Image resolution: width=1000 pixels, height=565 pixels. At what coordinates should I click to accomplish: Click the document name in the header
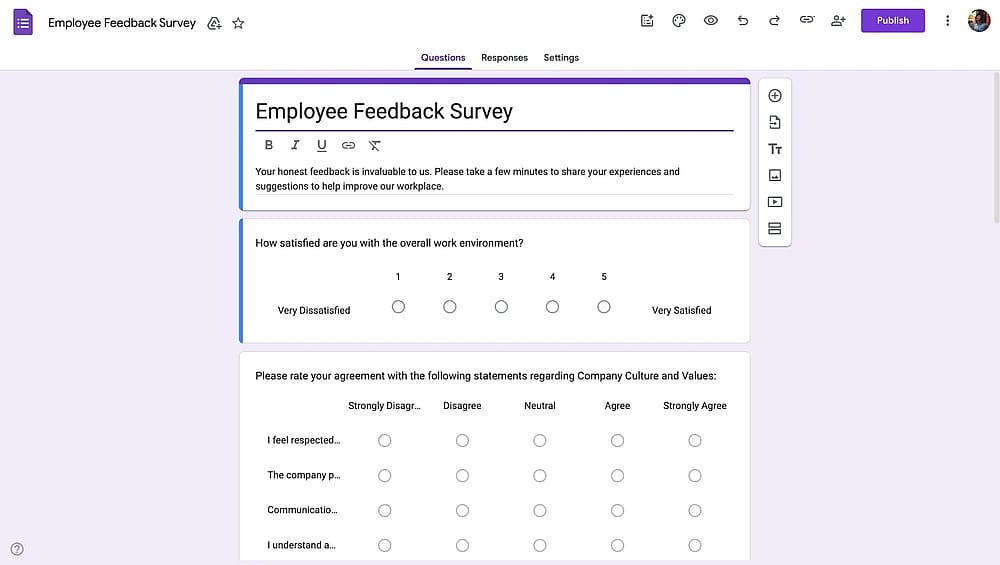click(x=122, y=23)
